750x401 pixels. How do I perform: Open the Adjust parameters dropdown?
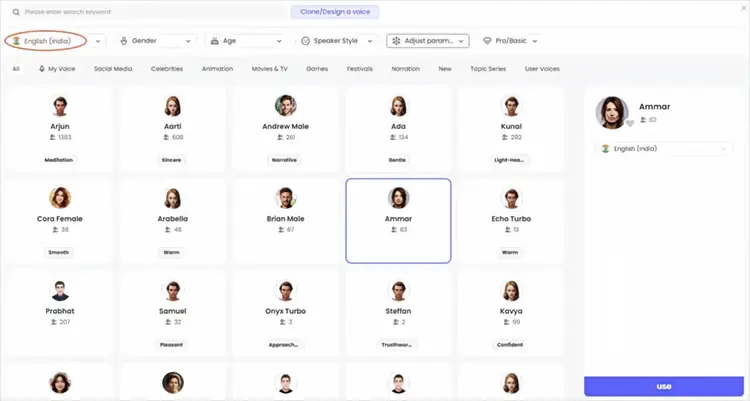pyautogui.click(x=428, y=41)
